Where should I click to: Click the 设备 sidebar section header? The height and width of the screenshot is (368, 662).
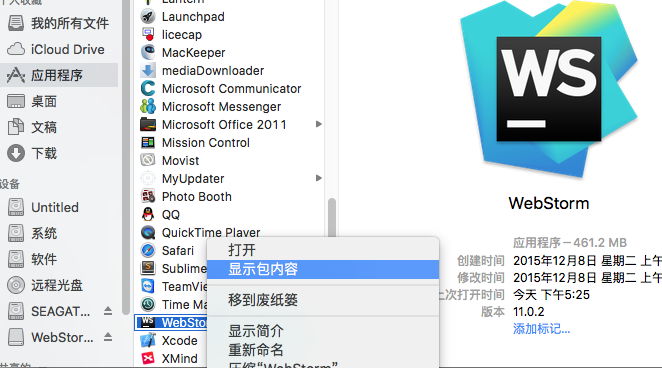pos(10,184)
